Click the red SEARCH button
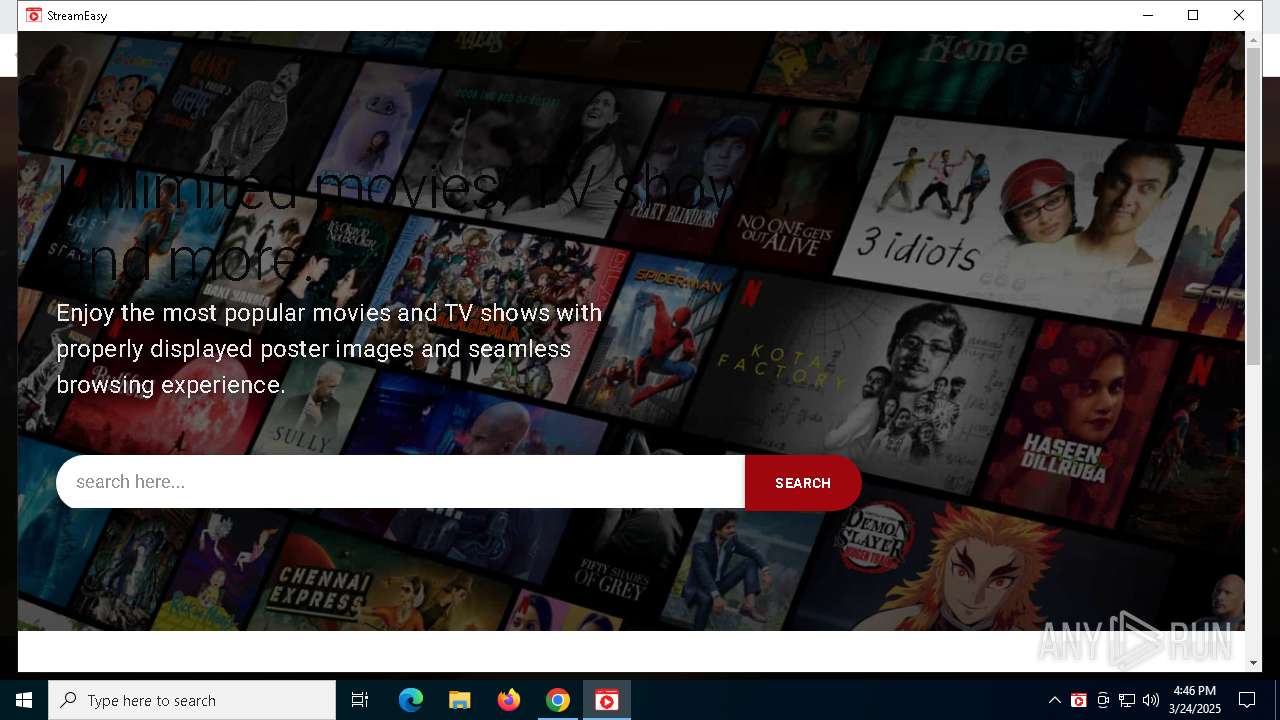This screenshot has width=1280, height=720. click(x=803, y=483)
